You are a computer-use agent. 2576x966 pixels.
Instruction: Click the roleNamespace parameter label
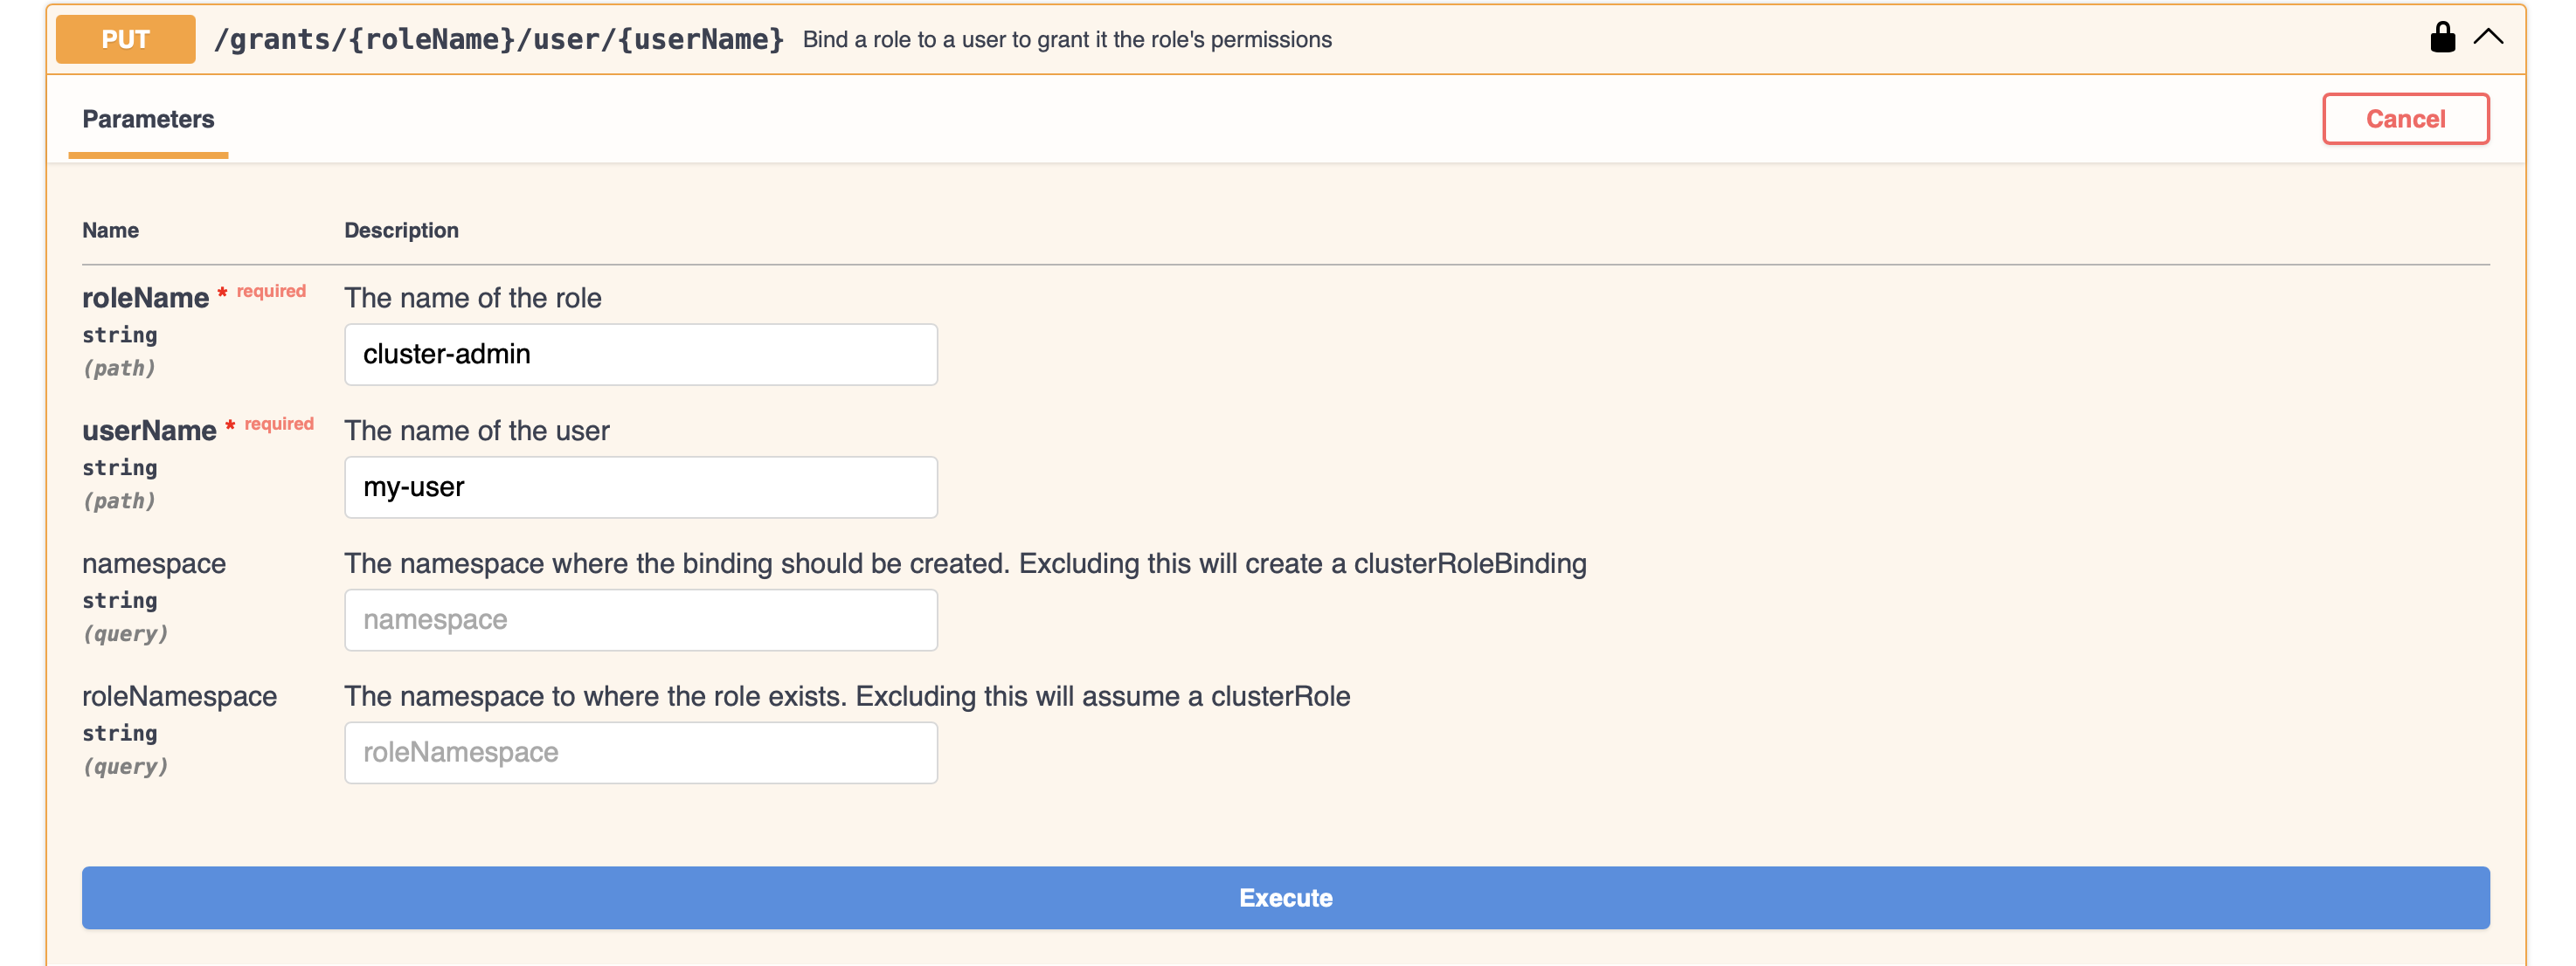click(x=179, y=697)
